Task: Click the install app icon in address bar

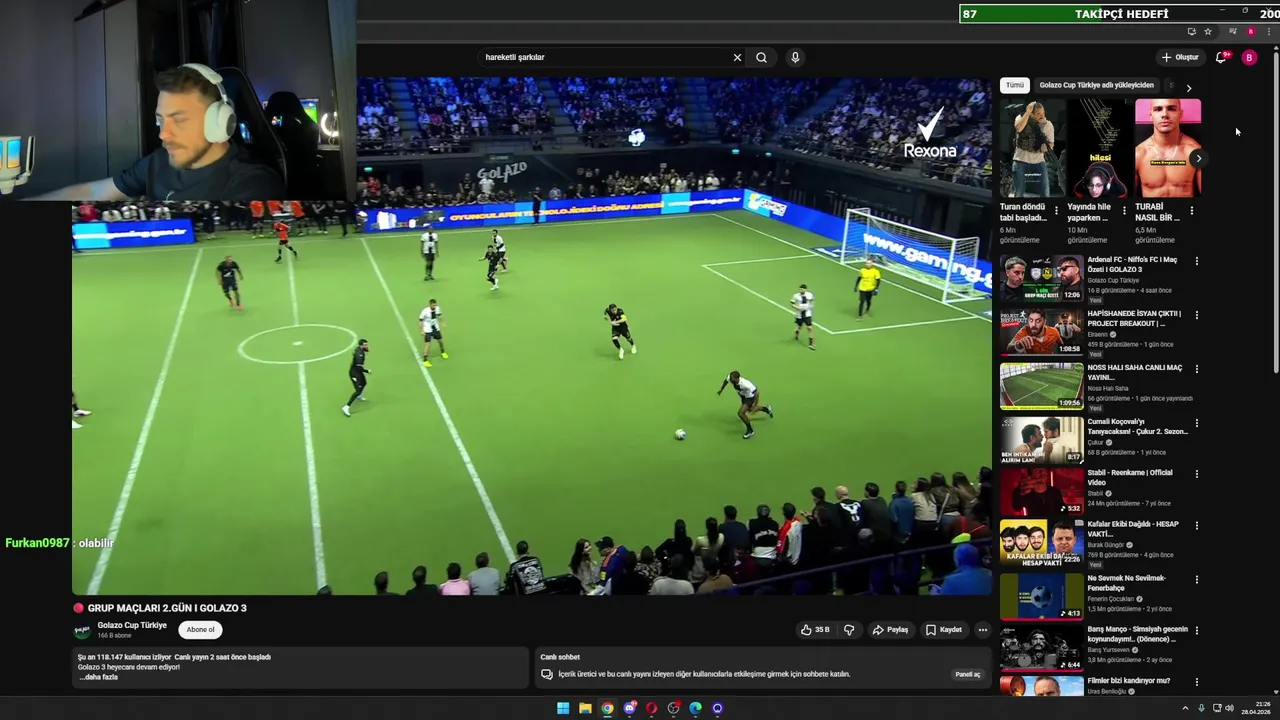Action: pyautogui.click(x=1191, y=31)
